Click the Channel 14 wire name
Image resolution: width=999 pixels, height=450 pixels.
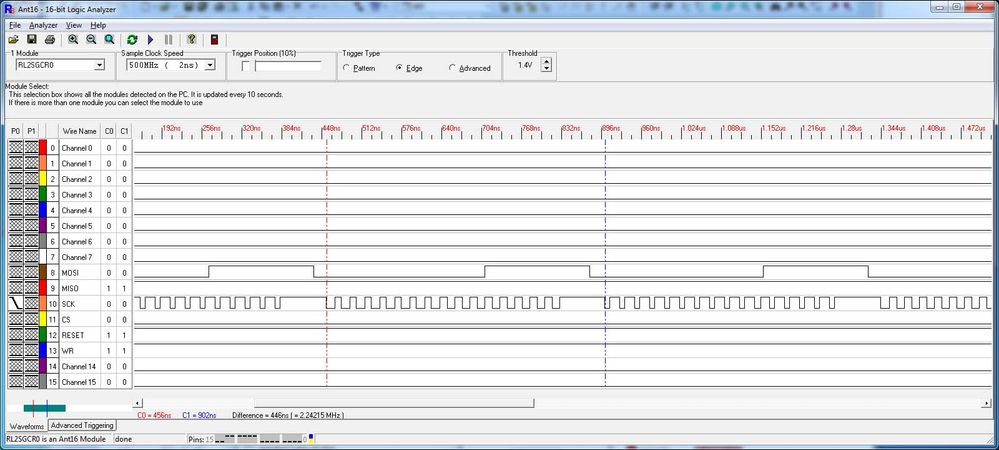(79, 367)
